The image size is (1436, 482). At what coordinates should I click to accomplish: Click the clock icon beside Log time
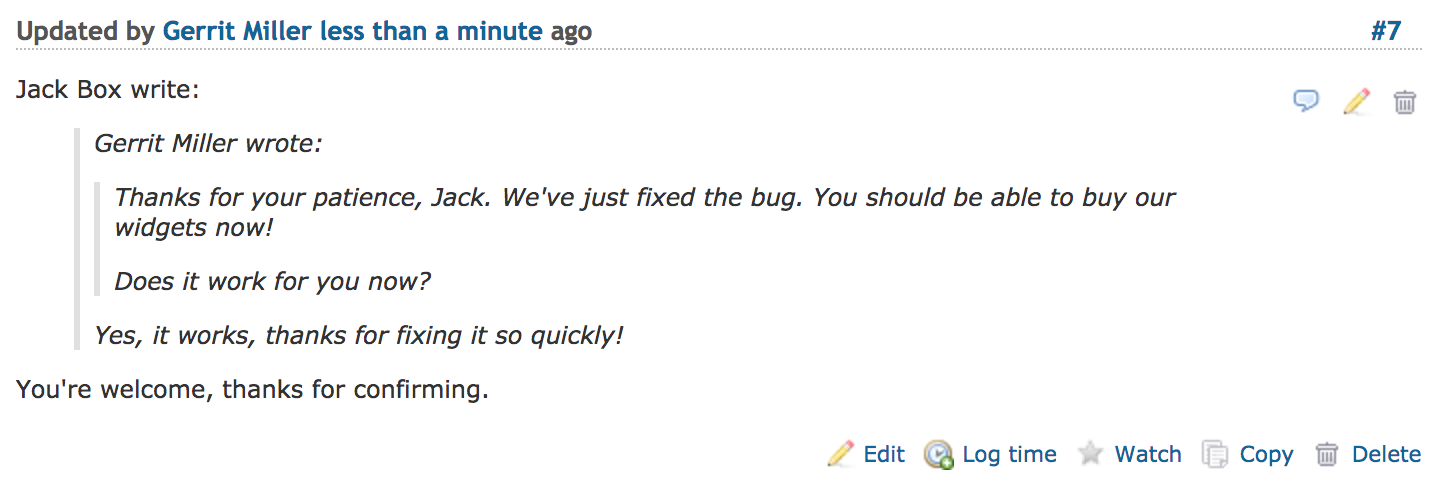click(938, 454)
